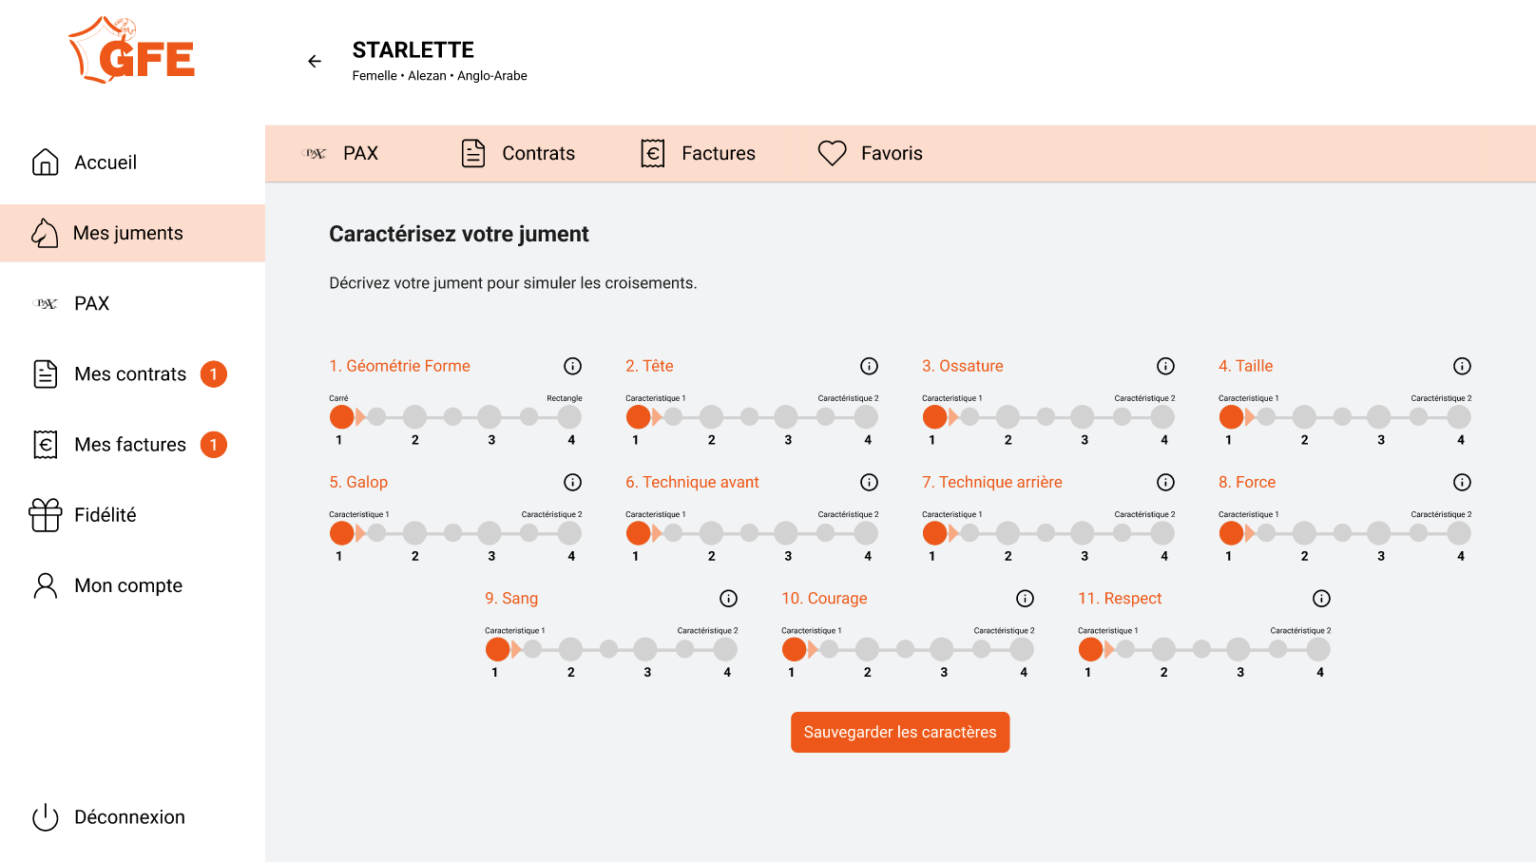Save with Sauvegarder les caractères button
Screen dimensions: 1536x862
coord(900,732)
